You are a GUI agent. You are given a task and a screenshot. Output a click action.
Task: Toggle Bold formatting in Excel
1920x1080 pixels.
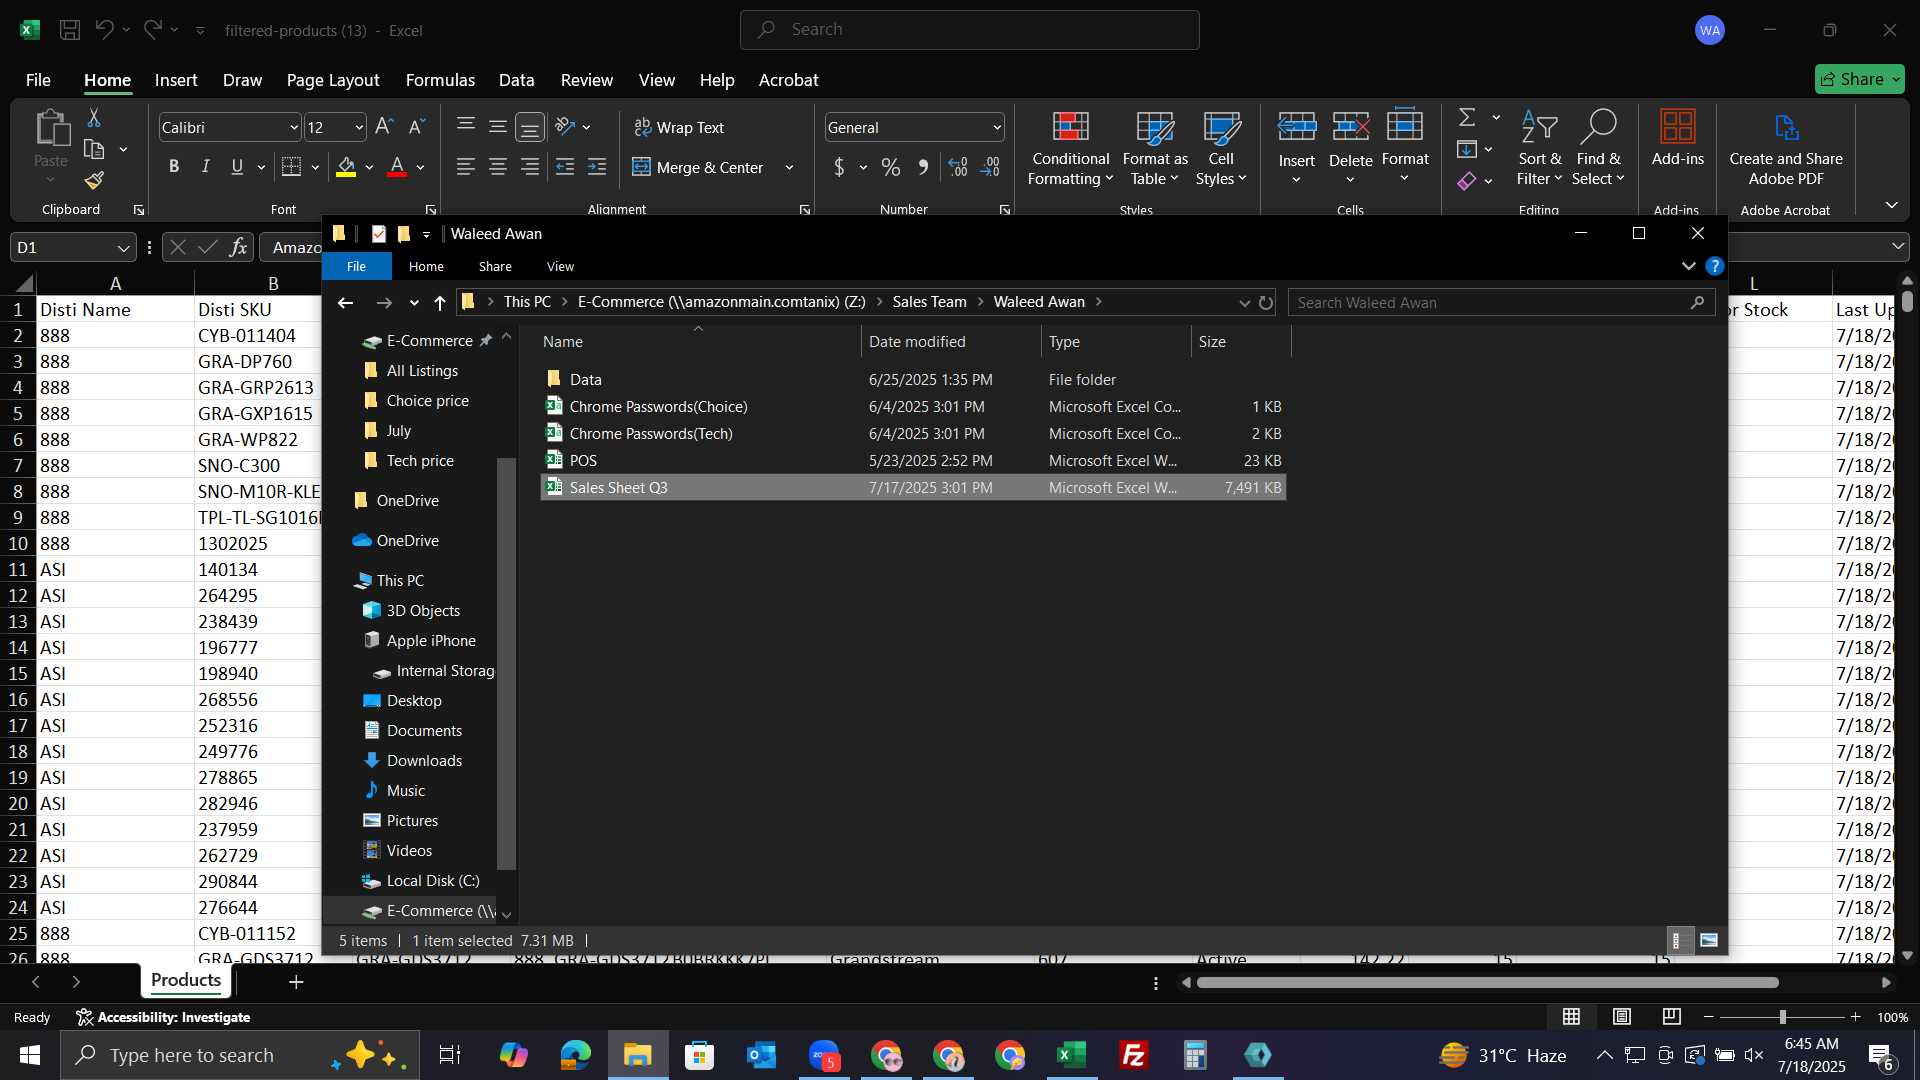[174, 167]
